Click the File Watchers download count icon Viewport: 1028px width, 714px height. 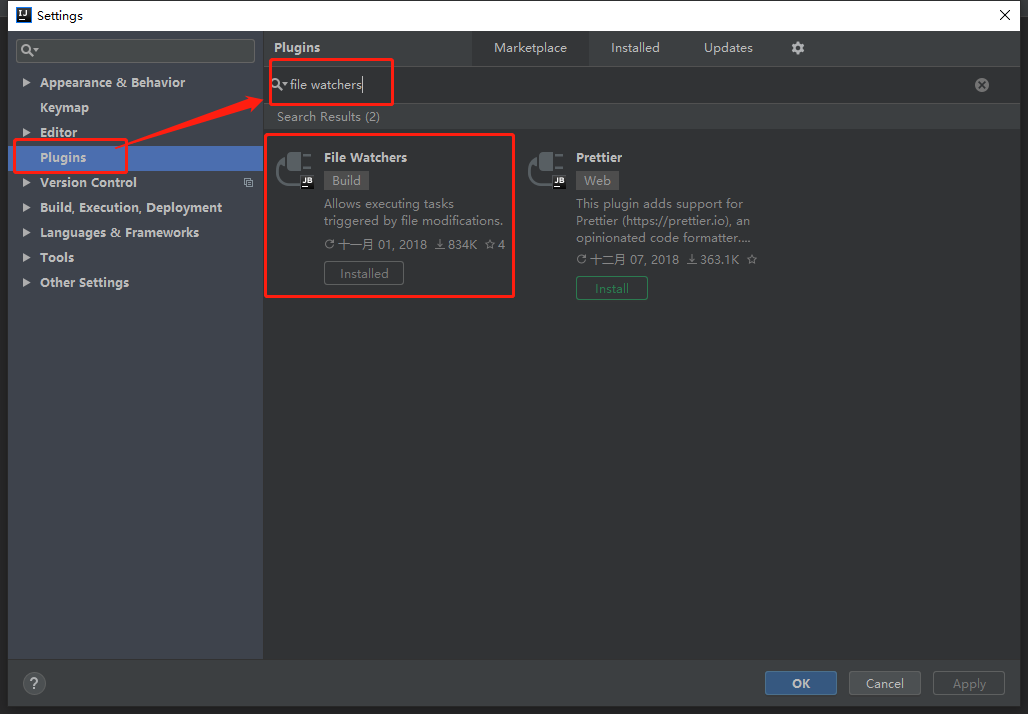tap(440, 245)
